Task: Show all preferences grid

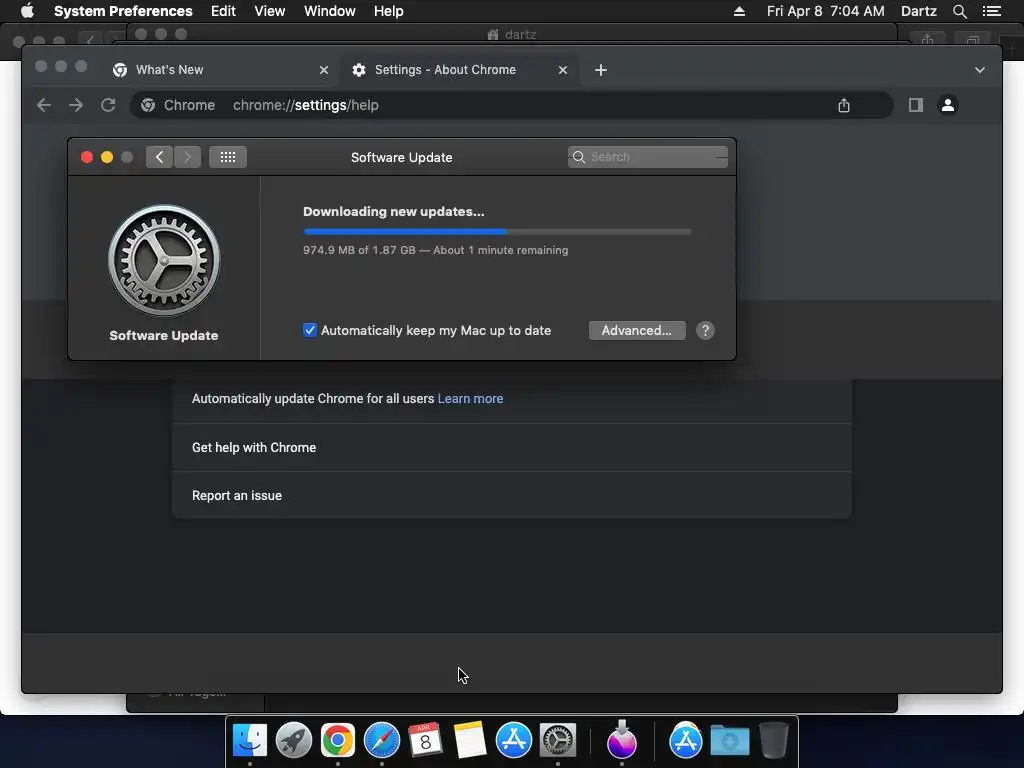Action: [227, 157]
